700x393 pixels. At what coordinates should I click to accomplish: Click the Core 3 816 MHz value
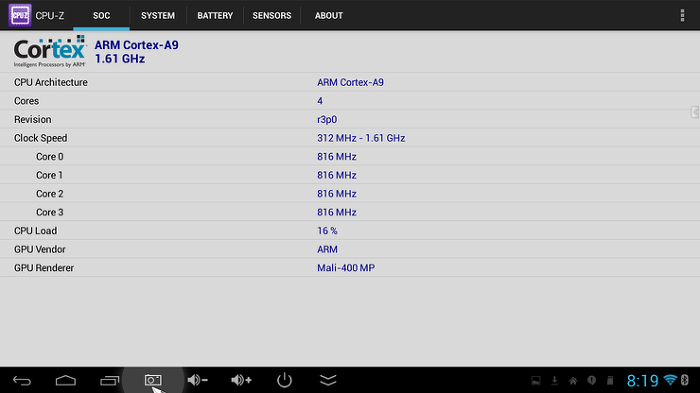tap(337, 212)
